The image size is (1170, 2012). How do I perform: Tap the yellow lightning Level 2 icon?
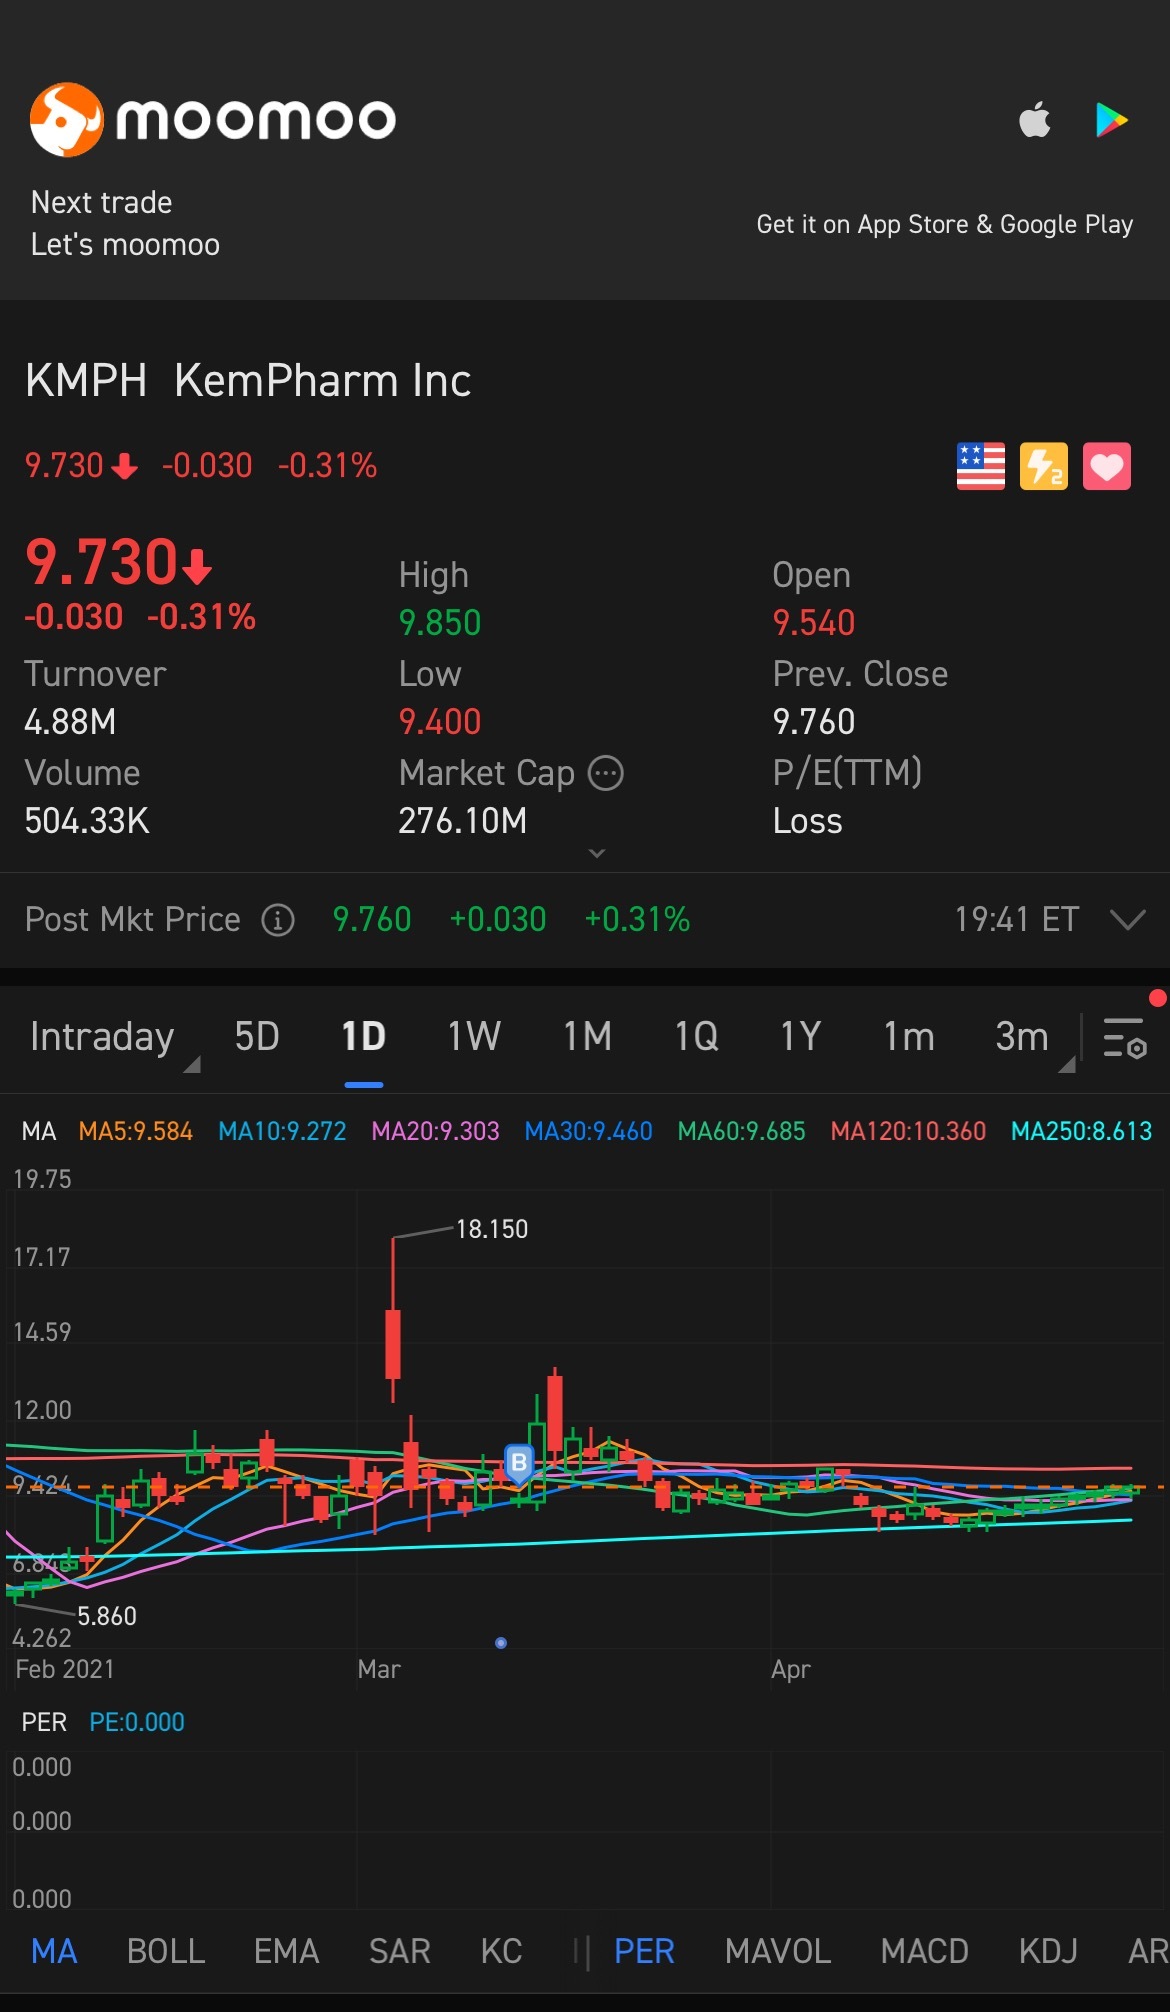[1043, 466]
